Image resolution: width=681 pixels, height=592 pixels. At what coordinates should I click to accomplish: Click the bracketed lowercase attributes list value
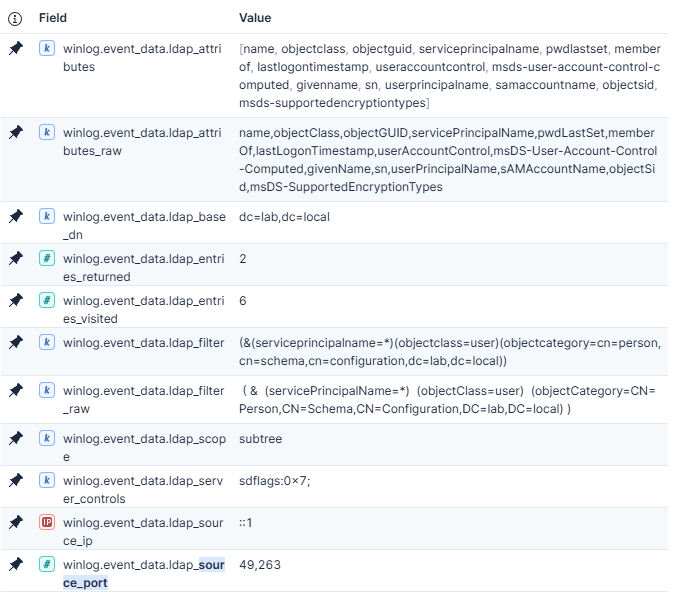tap(450, 76)
